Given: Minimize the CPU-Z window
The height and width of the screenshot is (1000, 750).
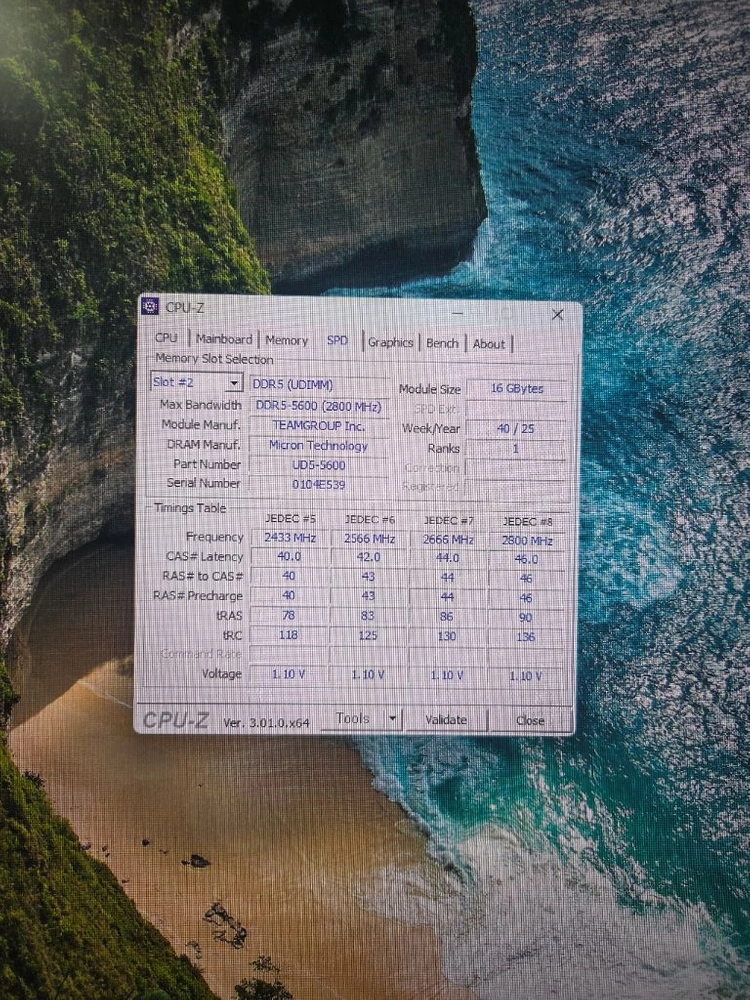Looking at the screenshot, I should (x=457, y=313).
